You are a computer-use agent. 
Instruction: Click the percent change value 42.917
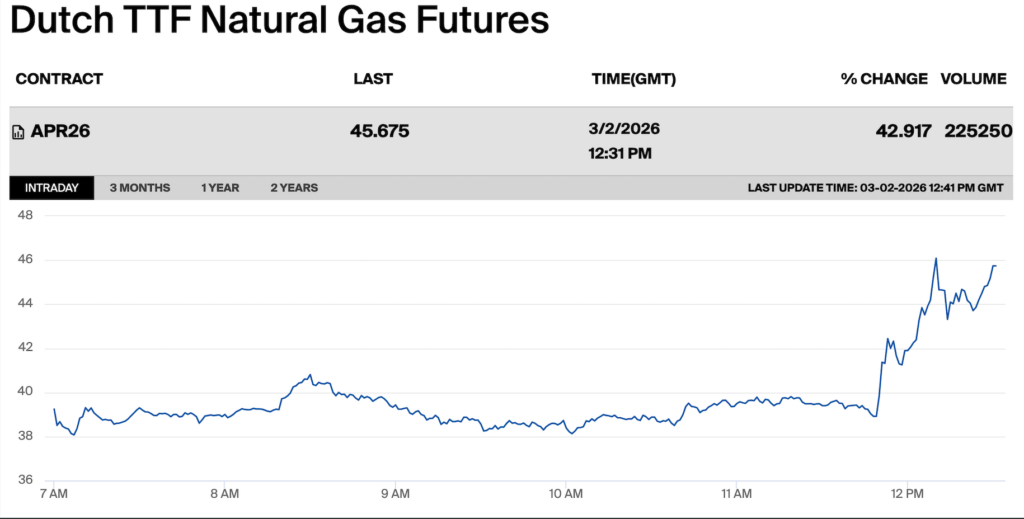pyautogui.click(x=902, y=131)
